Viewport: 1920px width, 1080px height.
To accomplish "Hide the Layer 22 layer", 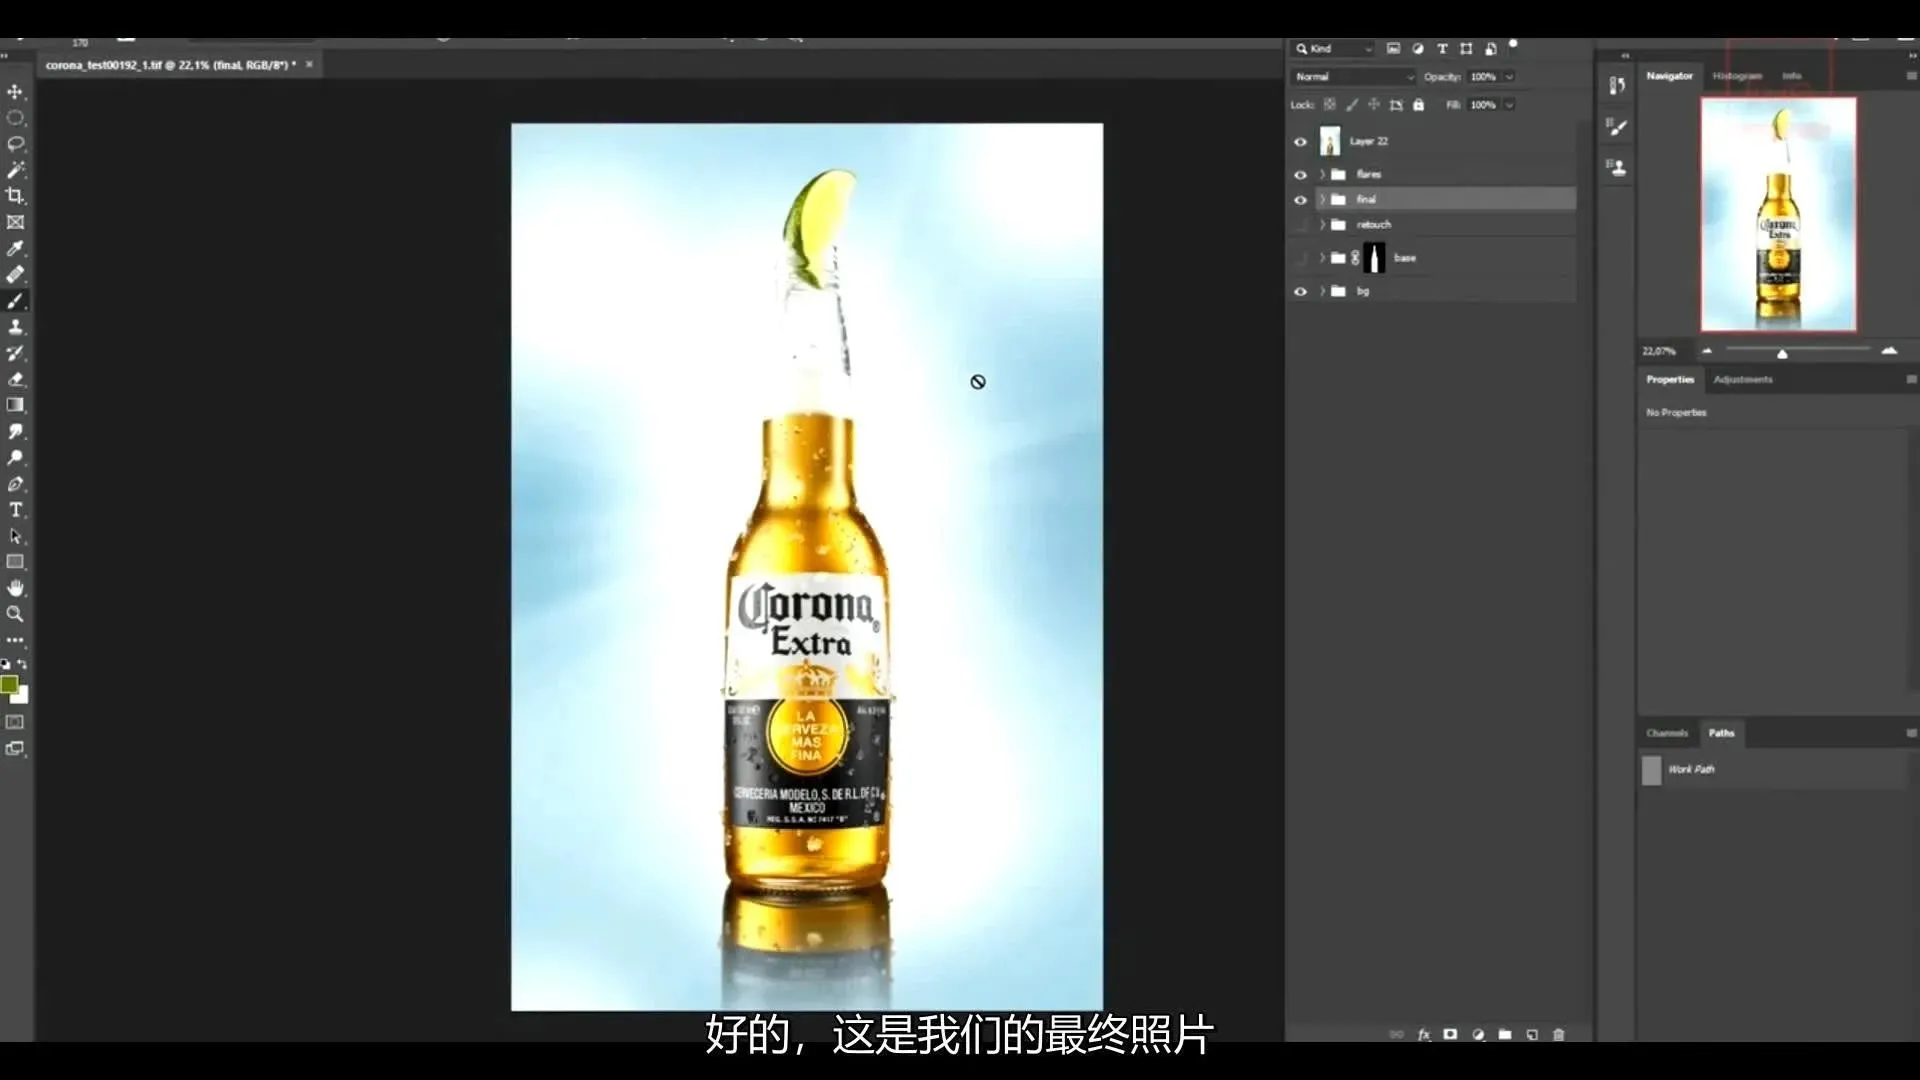I will pos(1300,142).
